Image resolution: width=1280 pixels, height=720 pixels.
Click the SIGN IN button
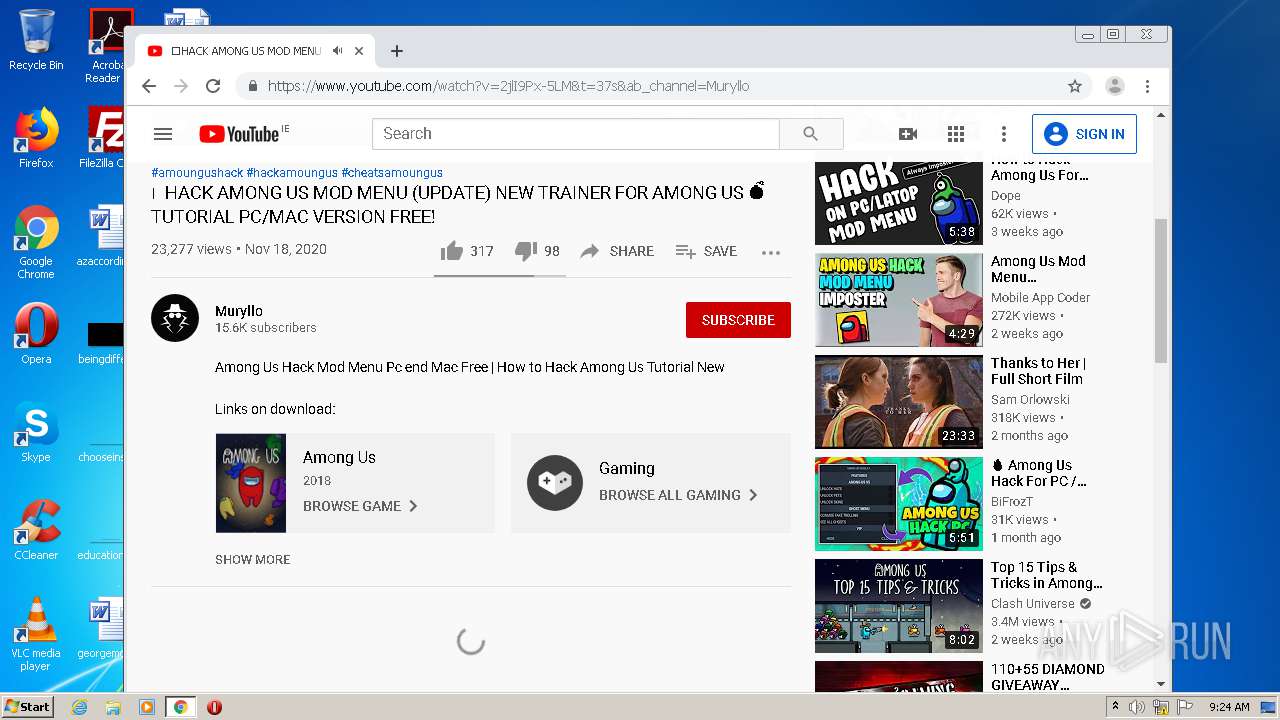tap(1084, 134)
